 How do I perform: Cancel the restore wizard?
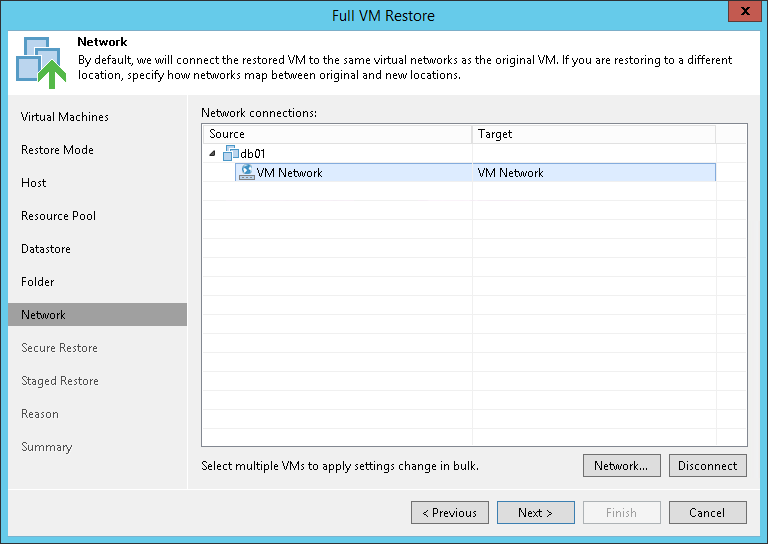click(x=708, y=513)
